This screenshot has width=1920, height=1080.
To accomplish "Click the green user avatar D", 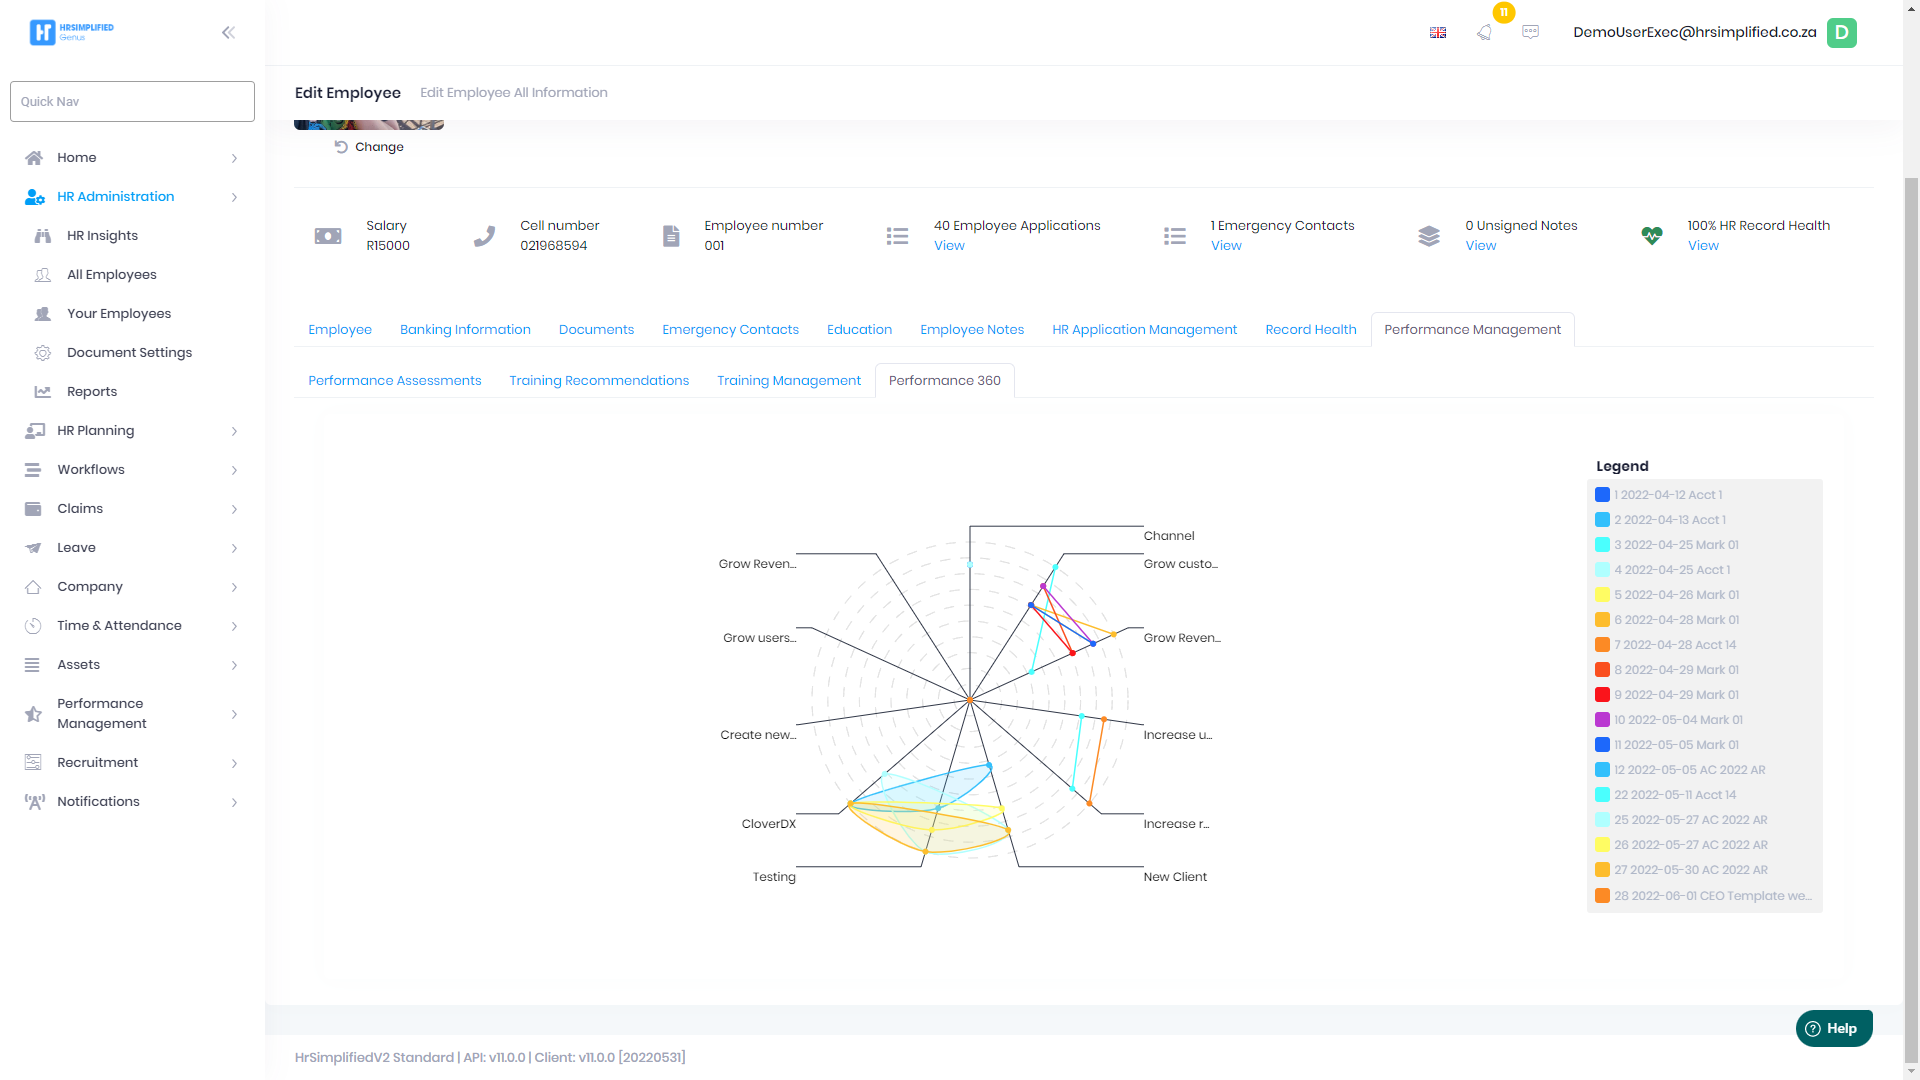I will coord(1841,32).
